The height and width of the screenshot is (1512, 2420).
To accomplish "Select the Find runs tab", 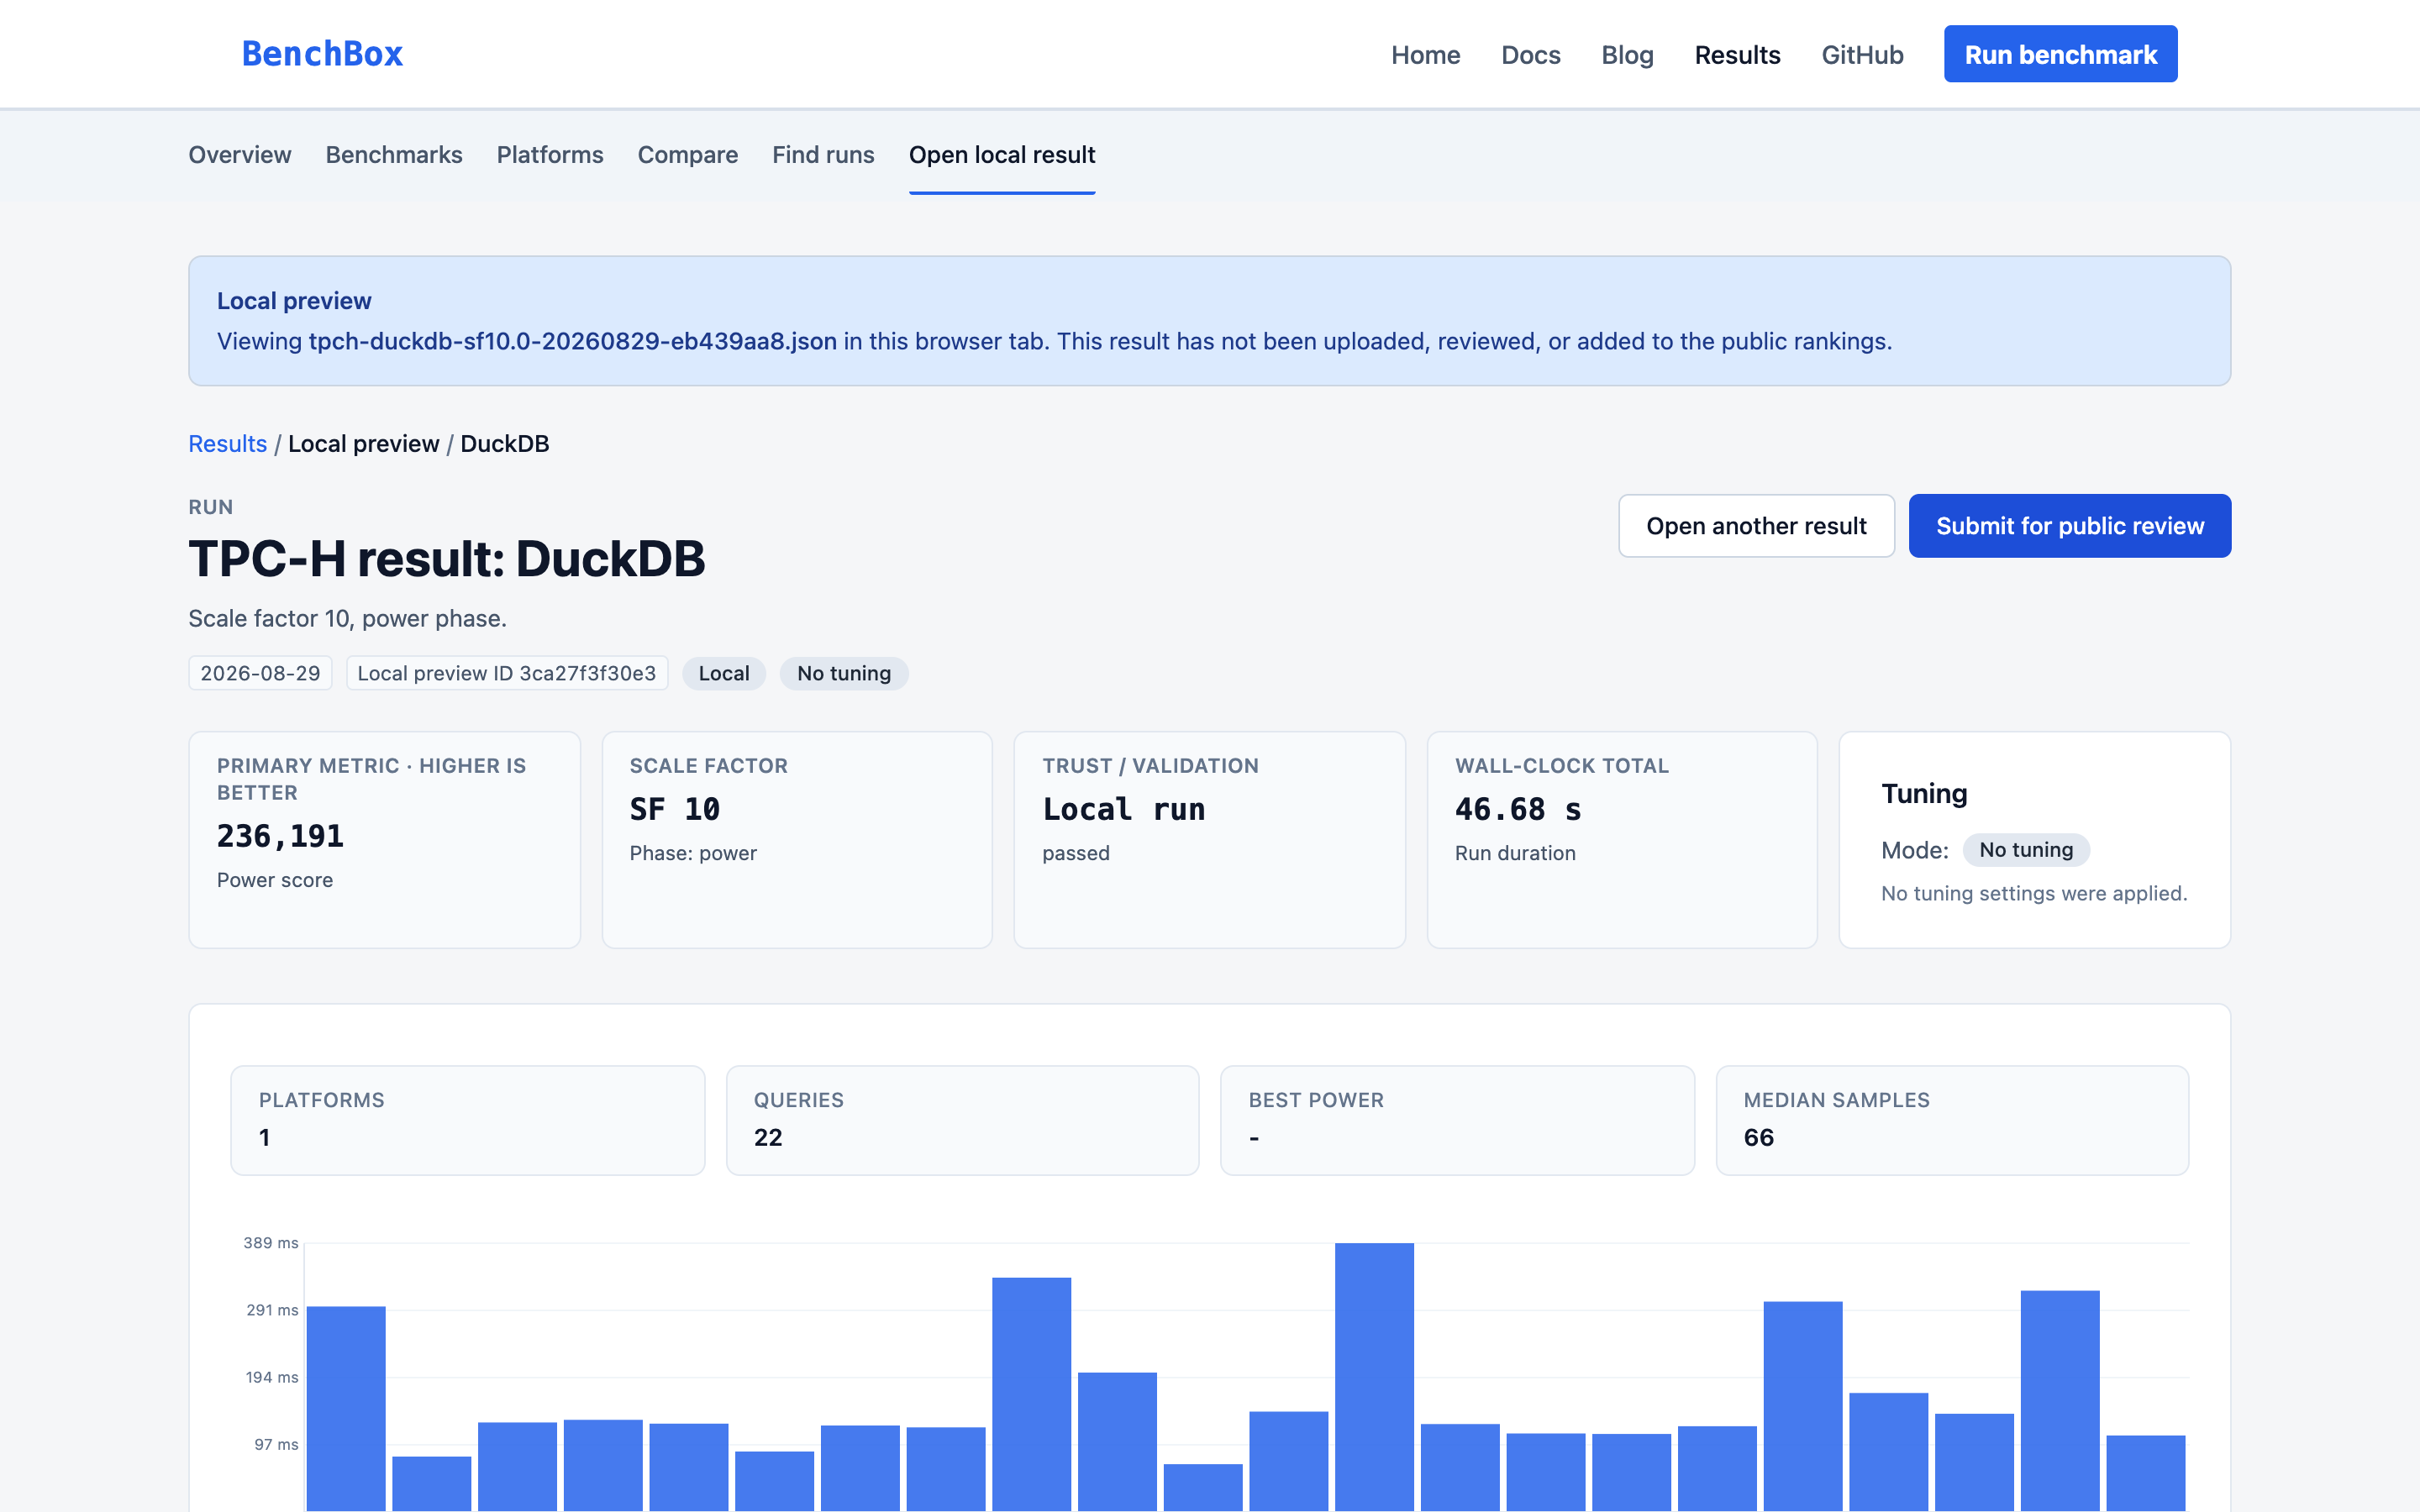I will [x=823, y=155].
